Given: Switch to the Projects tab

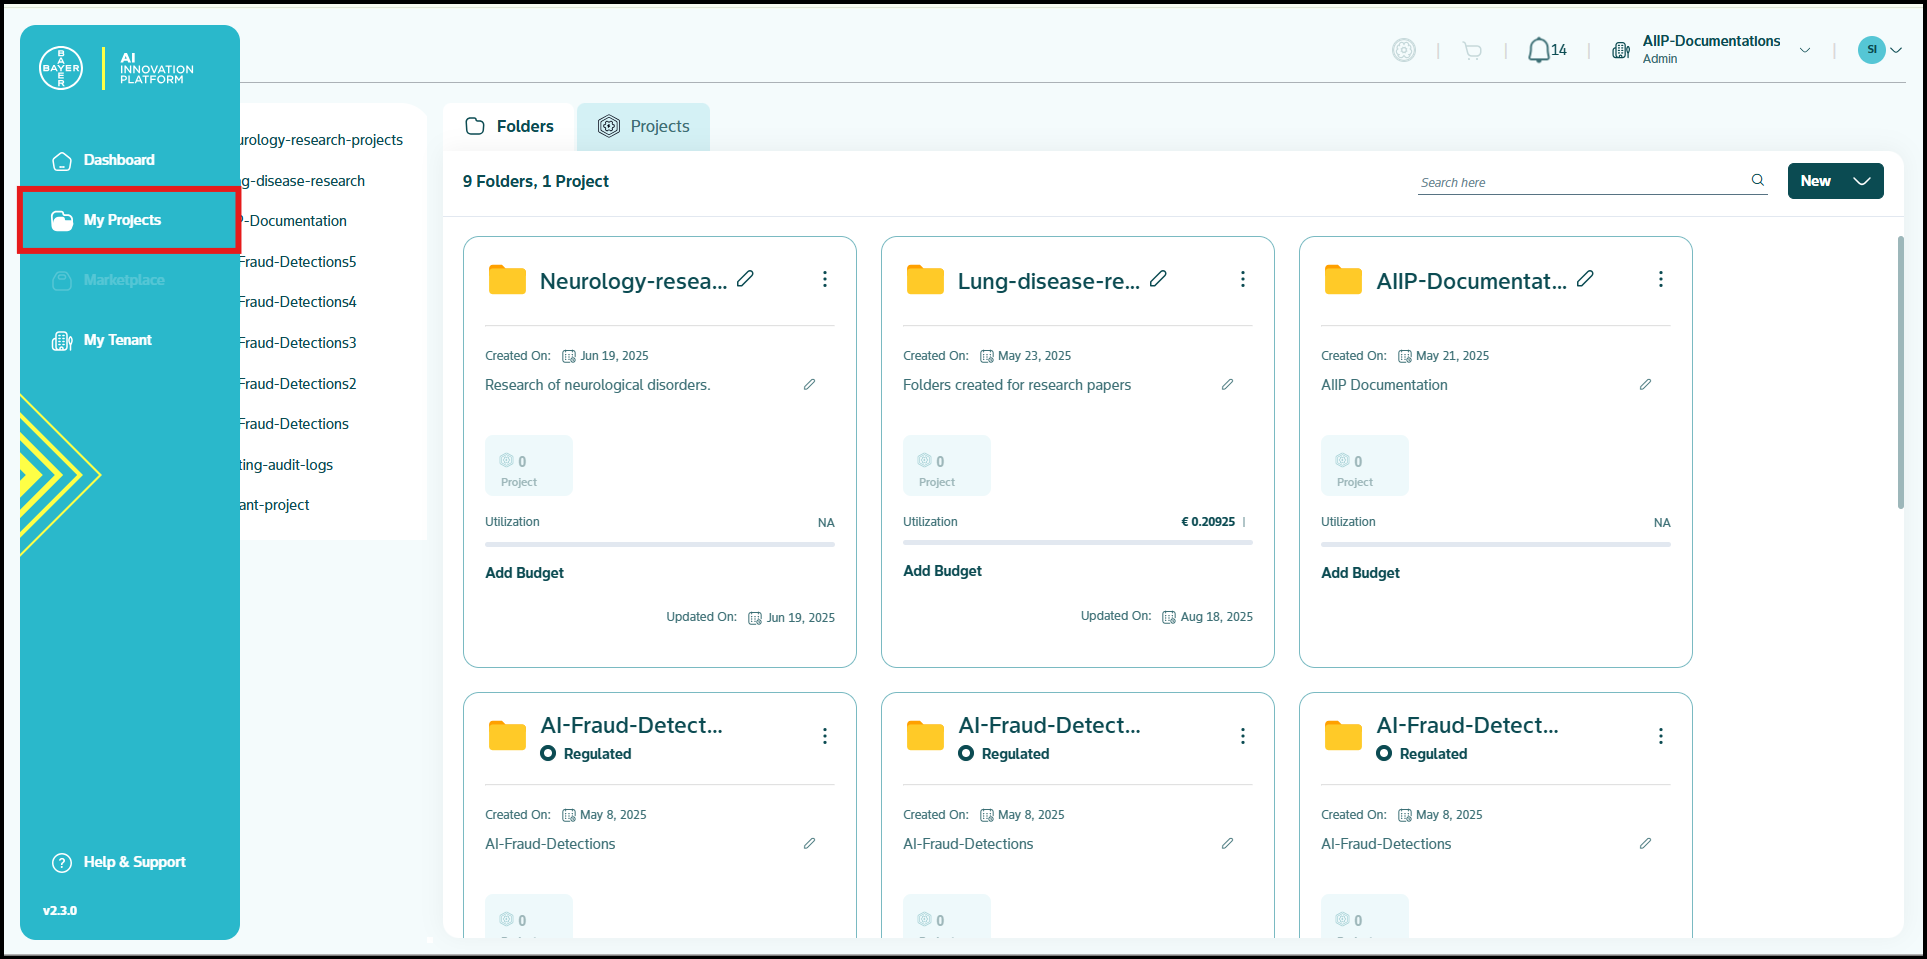Looking at the screenshot, I should (644, 127).
